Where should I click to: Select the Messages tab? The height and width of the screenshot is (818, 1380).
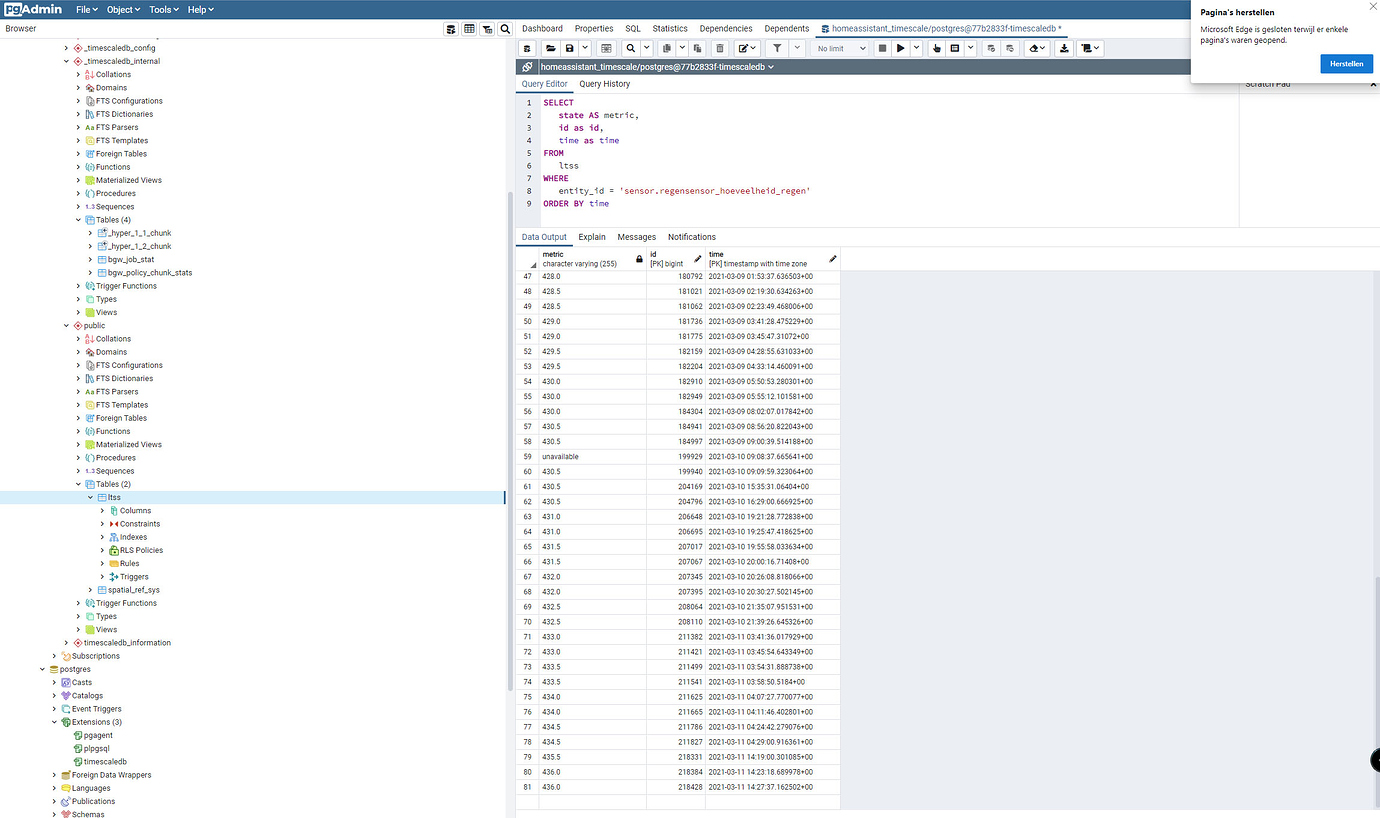636,237
